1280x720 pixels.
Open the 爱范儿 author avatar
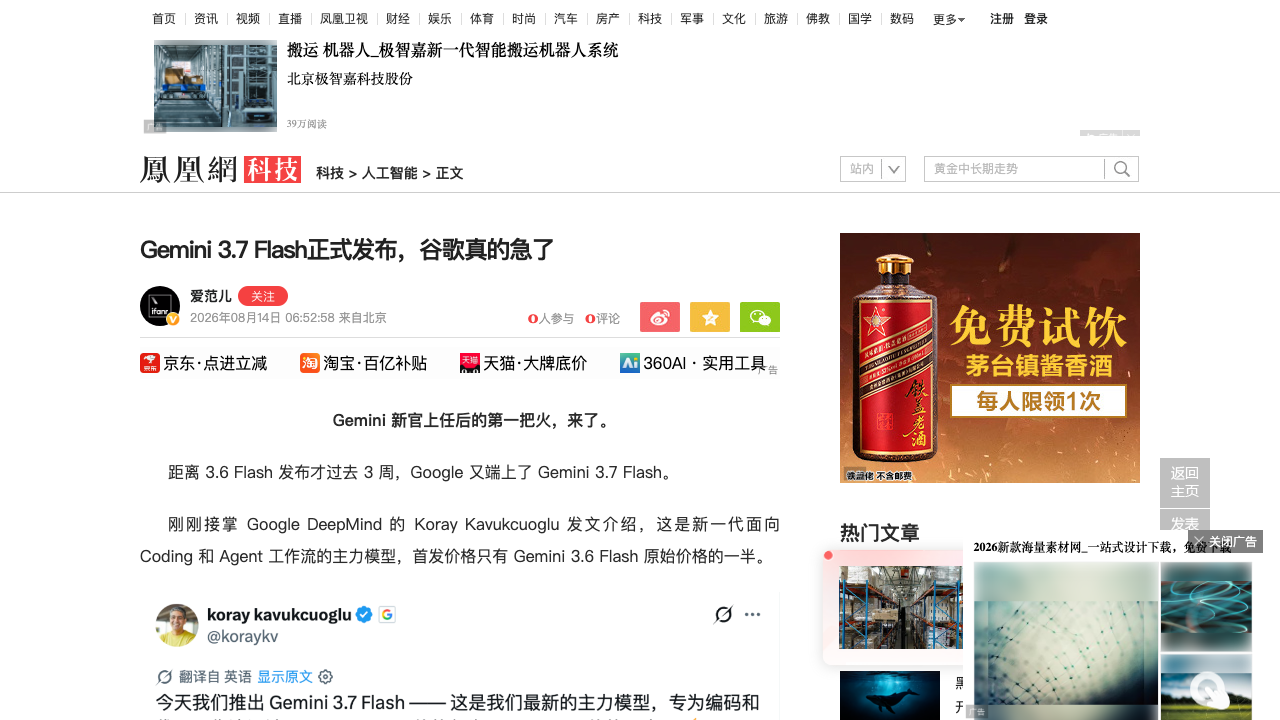tap(160, 306)
